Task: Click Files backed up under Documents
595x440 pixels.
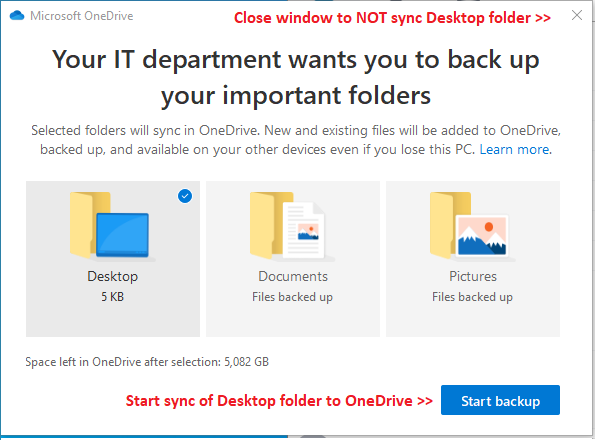Action: [293, 297]
